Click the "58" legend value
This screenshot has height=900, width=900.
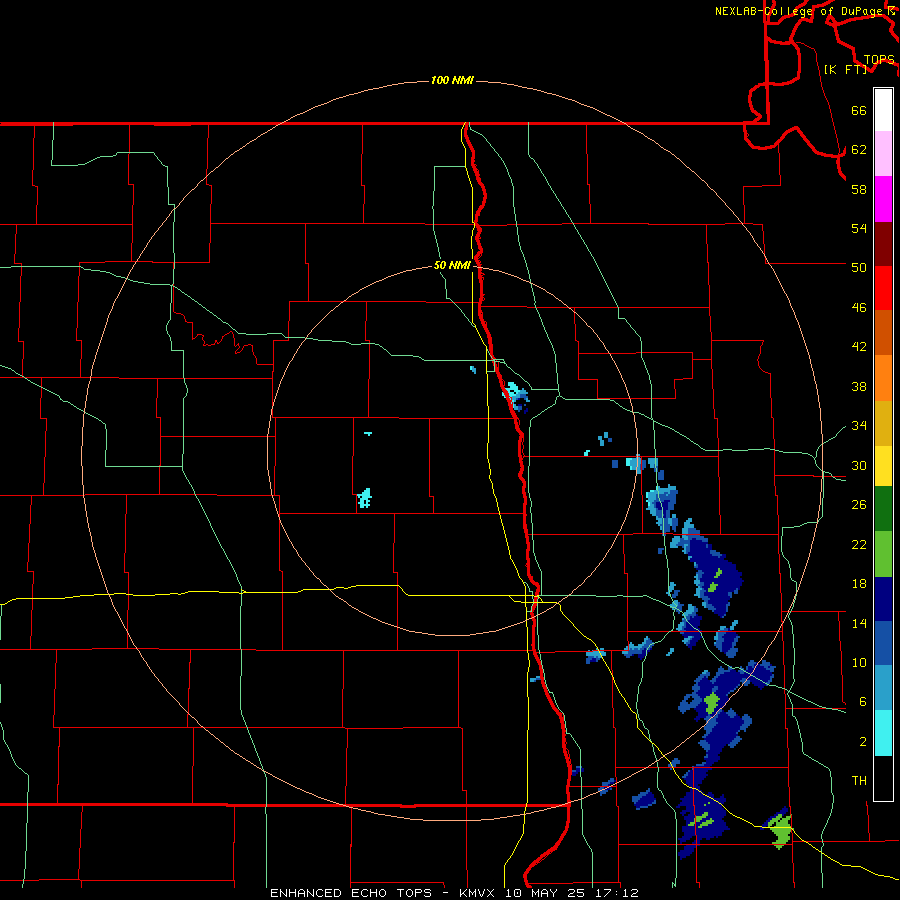[859, 189]
